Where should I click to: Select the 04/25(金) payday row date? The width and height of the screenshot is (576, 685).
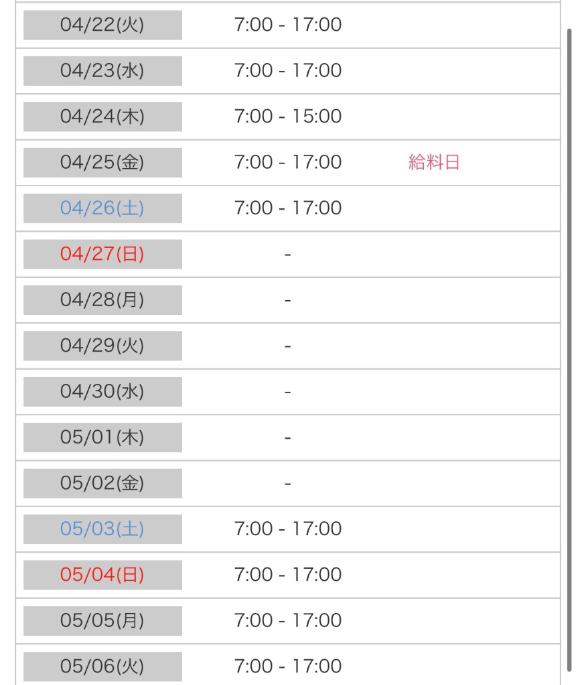coord(102,163)
